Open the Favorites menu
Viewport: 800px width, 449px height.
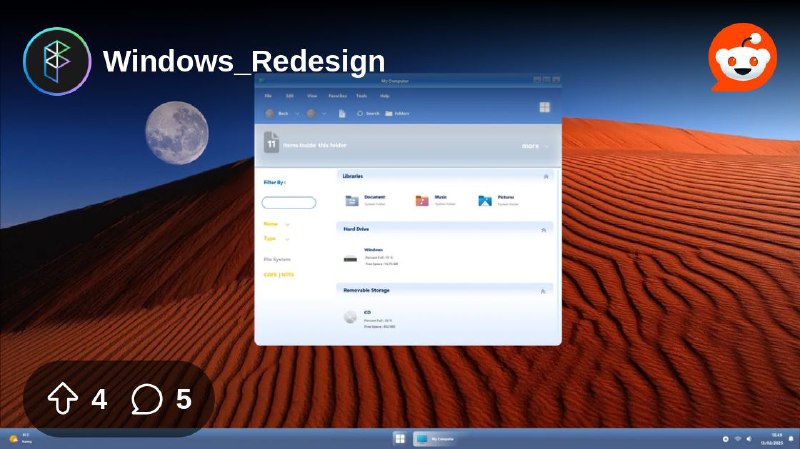coord(337,96)
